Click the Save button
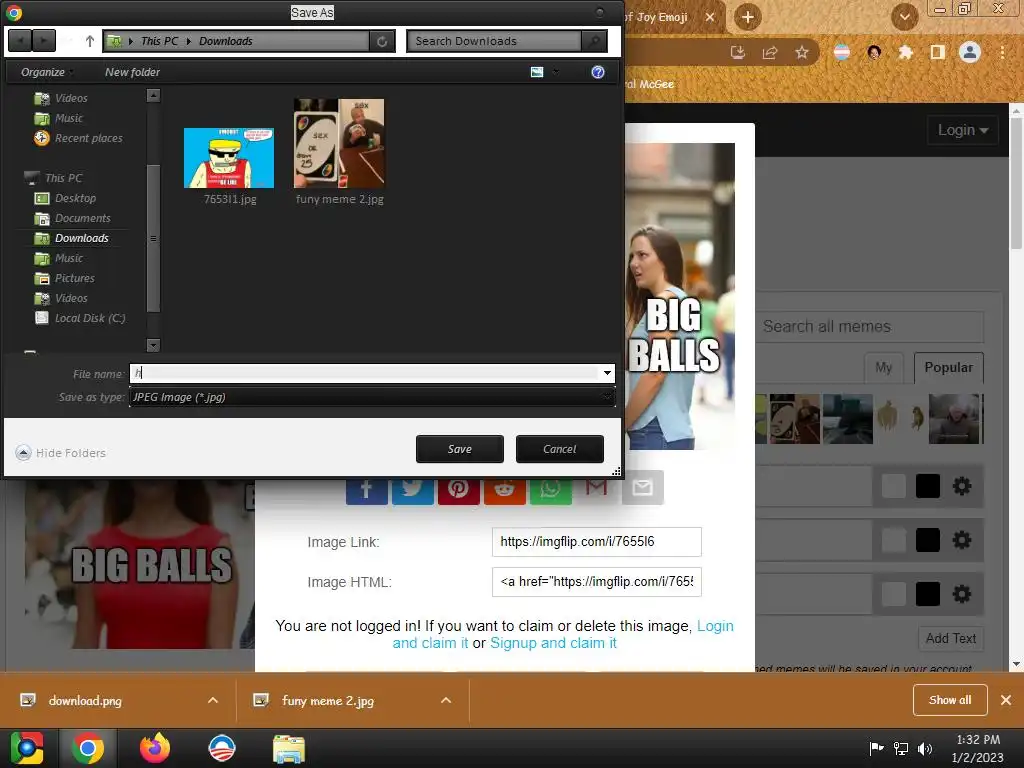 pos(460,449)
